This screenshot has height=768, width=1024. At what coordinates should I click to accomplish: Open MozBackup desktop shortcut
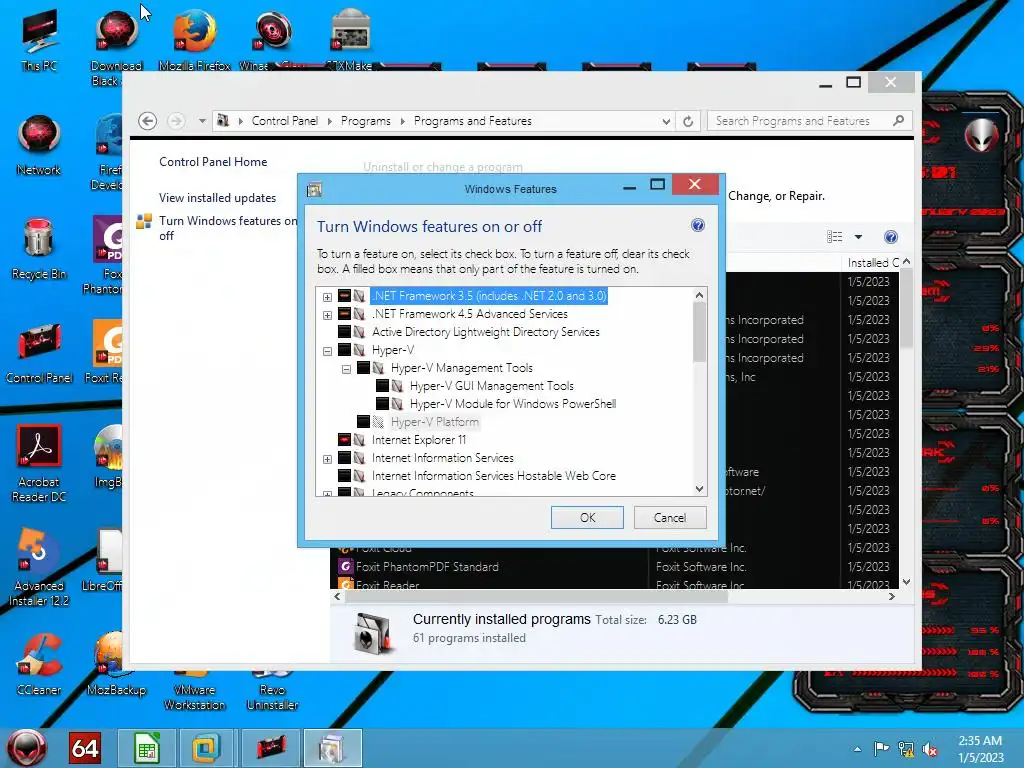tap(116, 665)
